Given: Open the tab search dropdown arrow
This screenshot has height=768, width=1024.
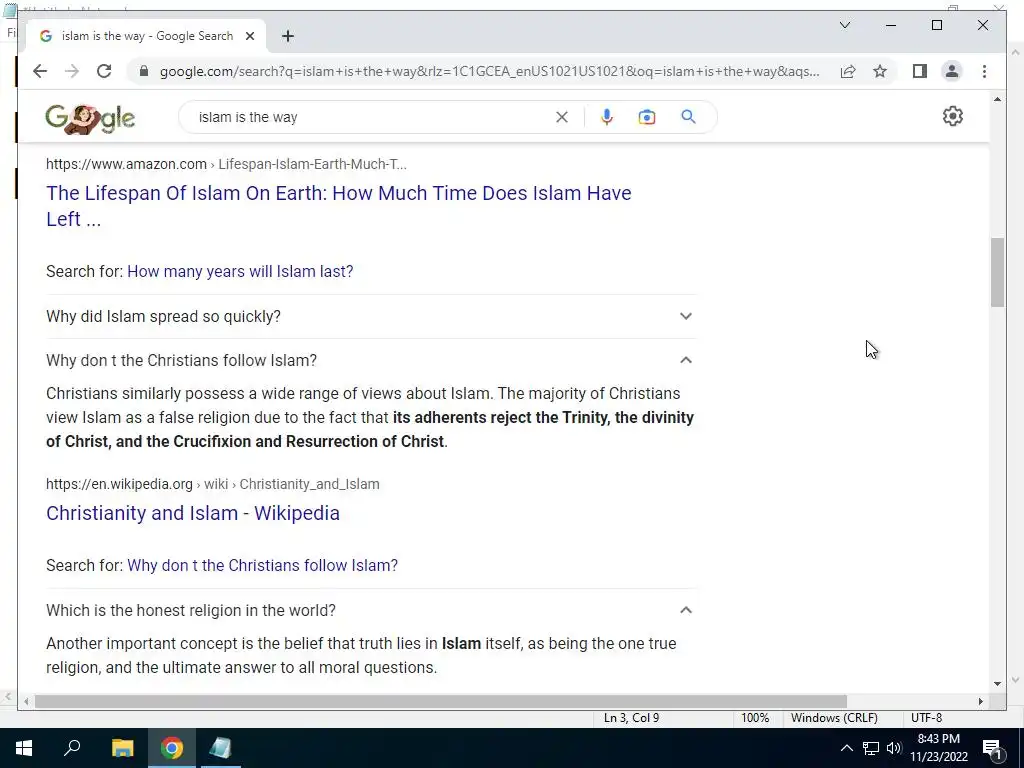Looking at the screenshot, I should [x=844, y=25].
